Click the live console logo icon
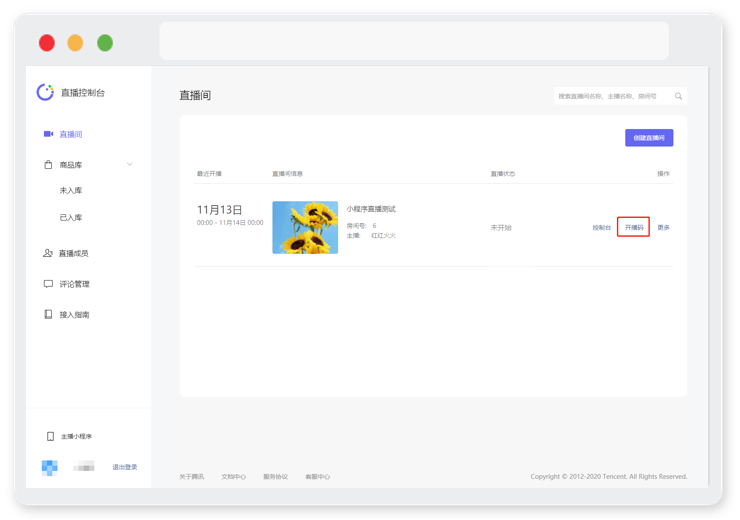Screen dimensions: 740x520 (x=45, y=92)
